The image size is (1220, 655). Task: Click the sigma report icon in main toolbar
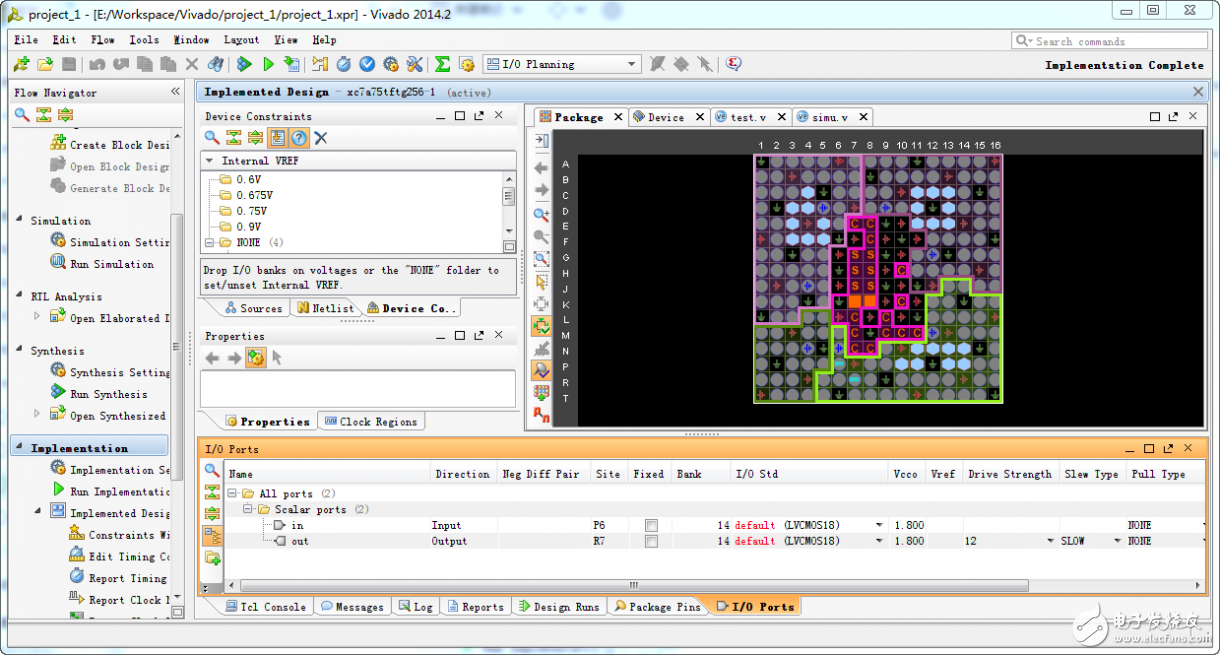(x=442, y=64)
